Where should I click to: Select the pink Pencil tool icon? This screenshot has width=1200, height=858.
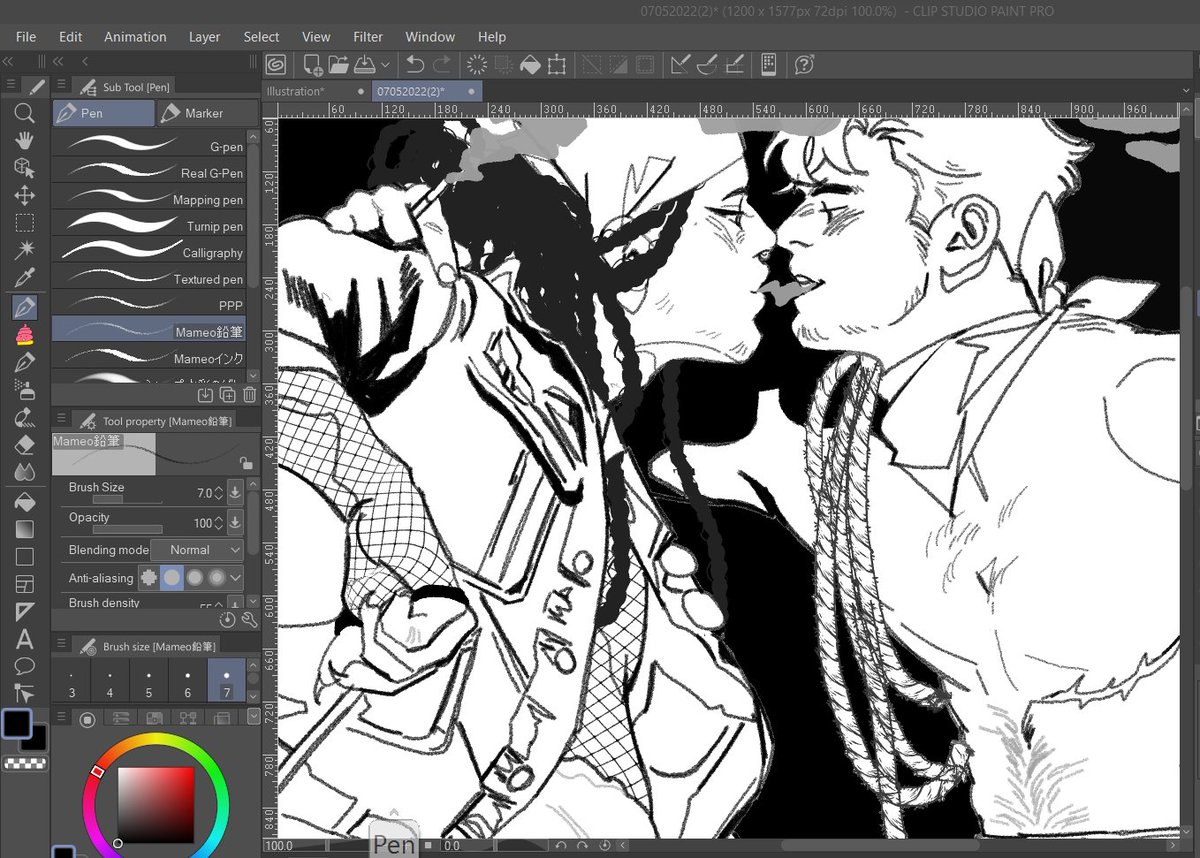click(x=25, y=335)
